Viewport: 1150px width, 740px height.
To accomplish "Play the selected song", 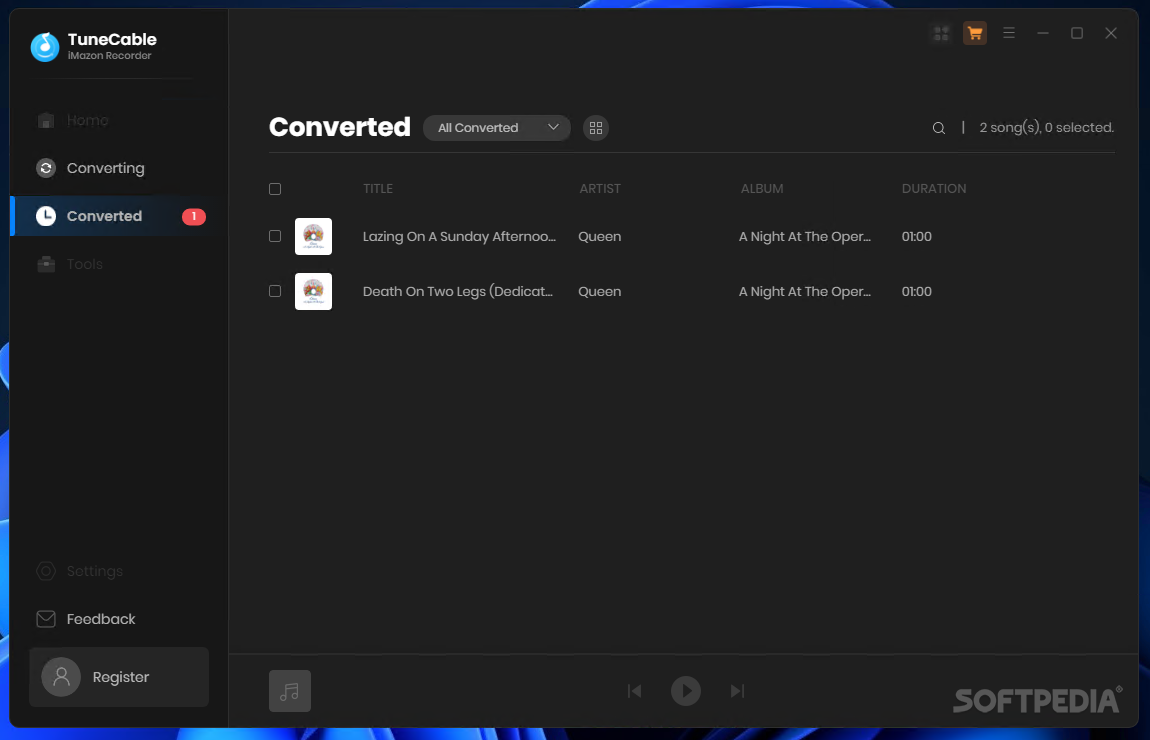I will pyautogui.click(x=686, y=691).
